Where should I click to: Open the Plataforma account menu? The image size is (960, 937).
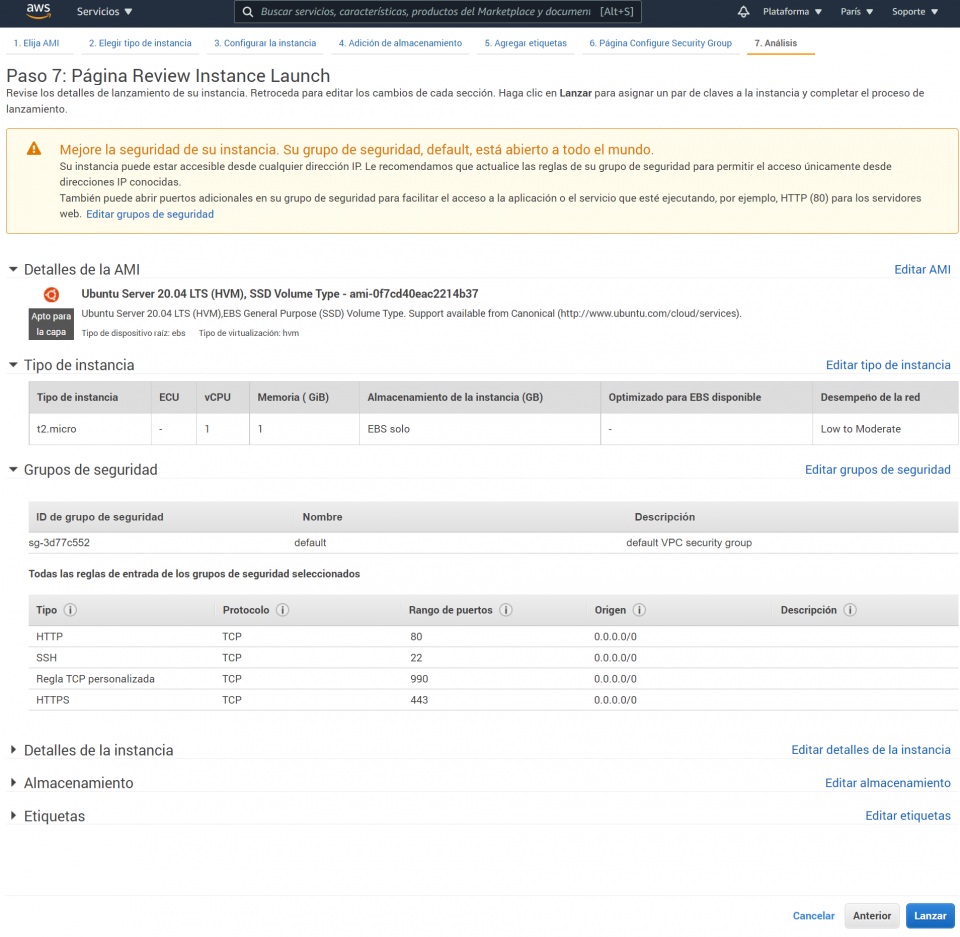point(792,12)
